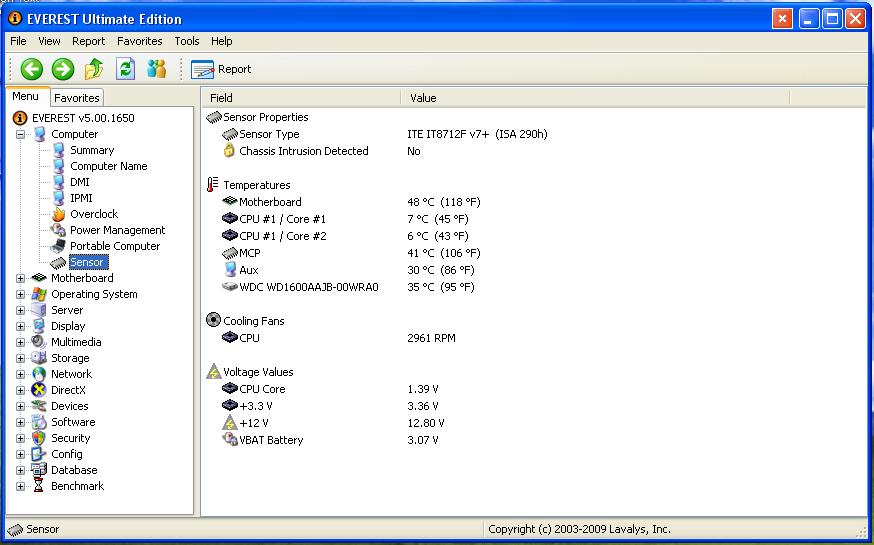This screenshot has width=874, height=545.
Task: Click the Benchmark hourglass icon in the tree
Action: click(39, 486)
